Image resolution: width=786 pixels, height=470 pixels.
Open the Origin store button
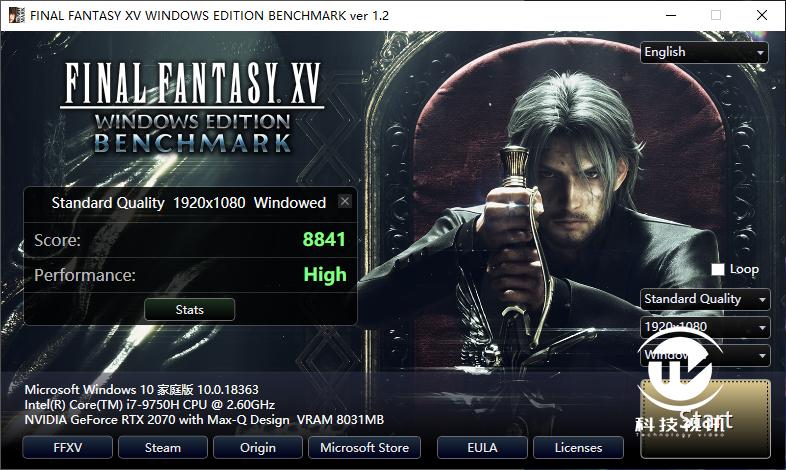coord(258,447)
